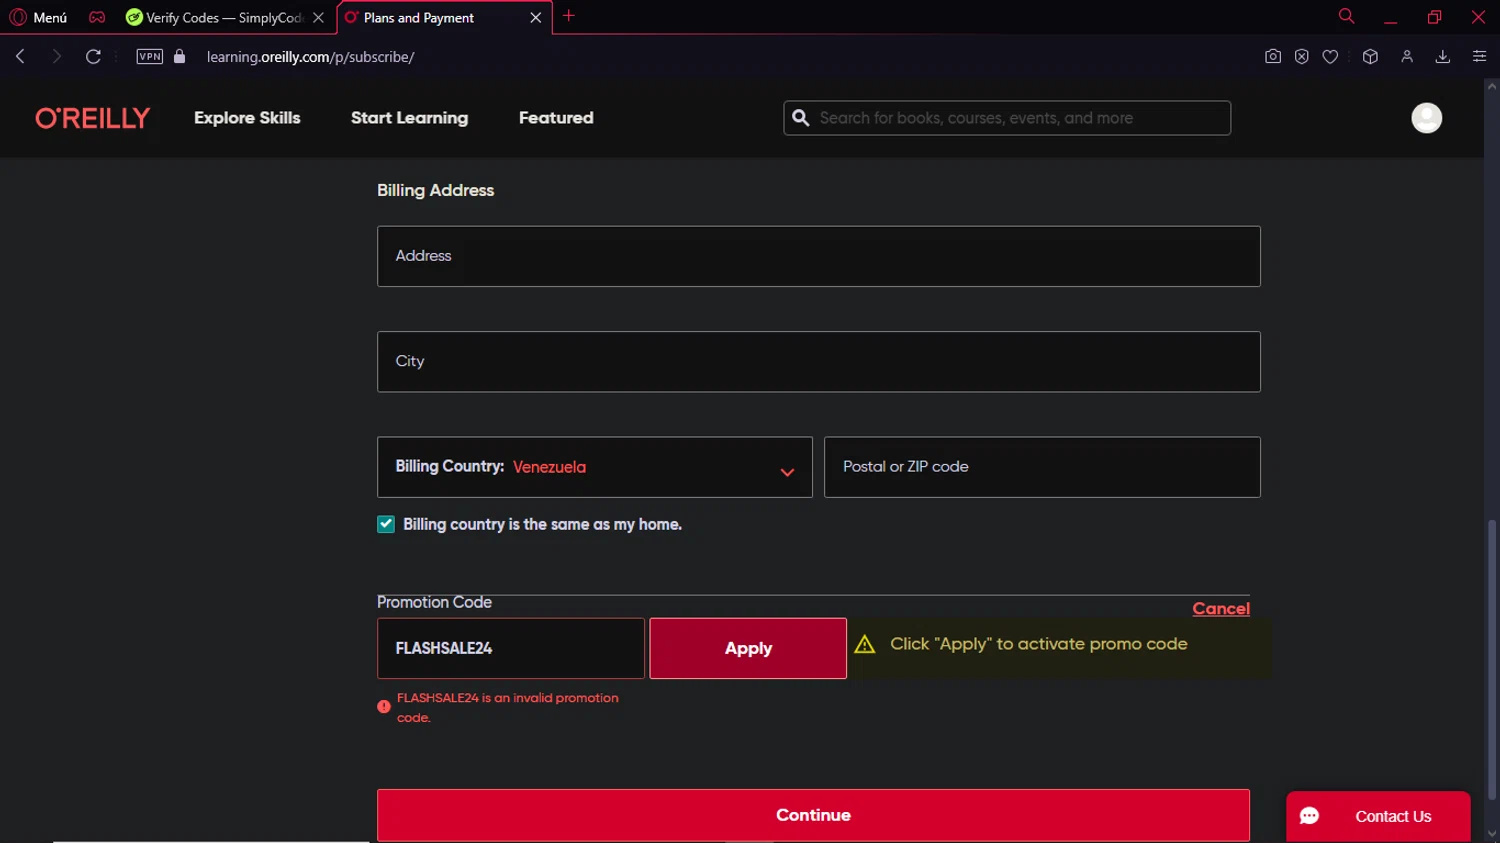Open the Explore Skills menu

pyautogui.click(x=247, y=118)
